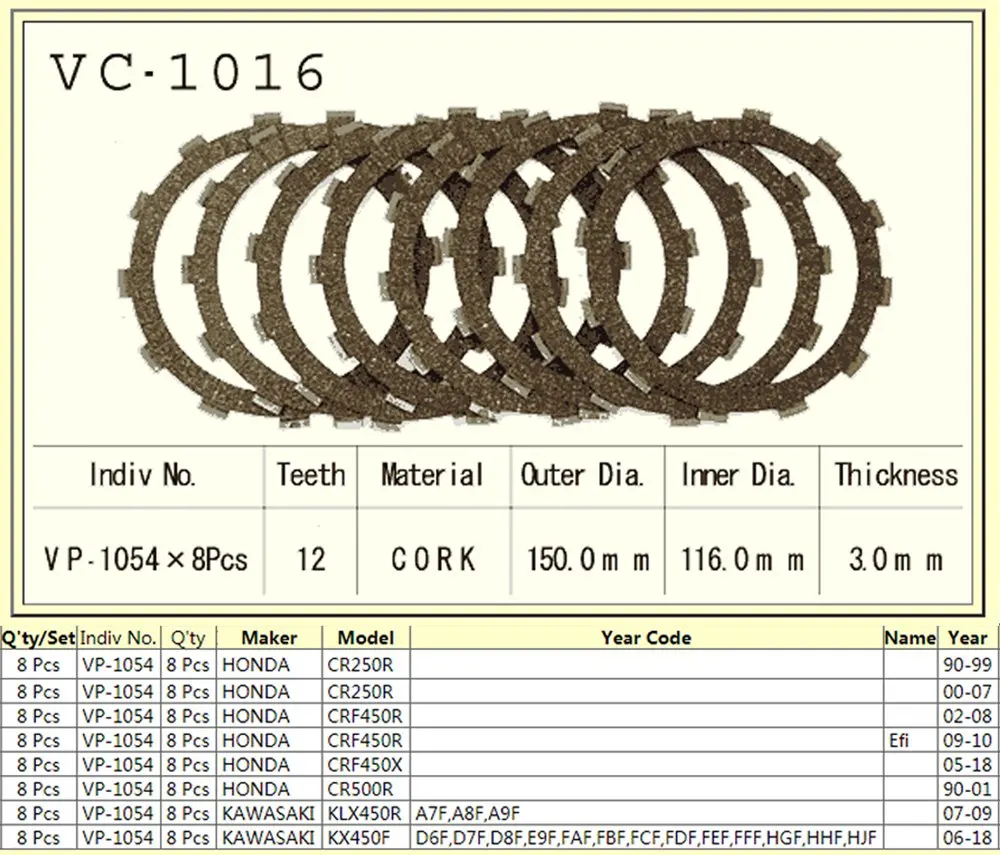Click the 'Maker' column header

point(269,638)
